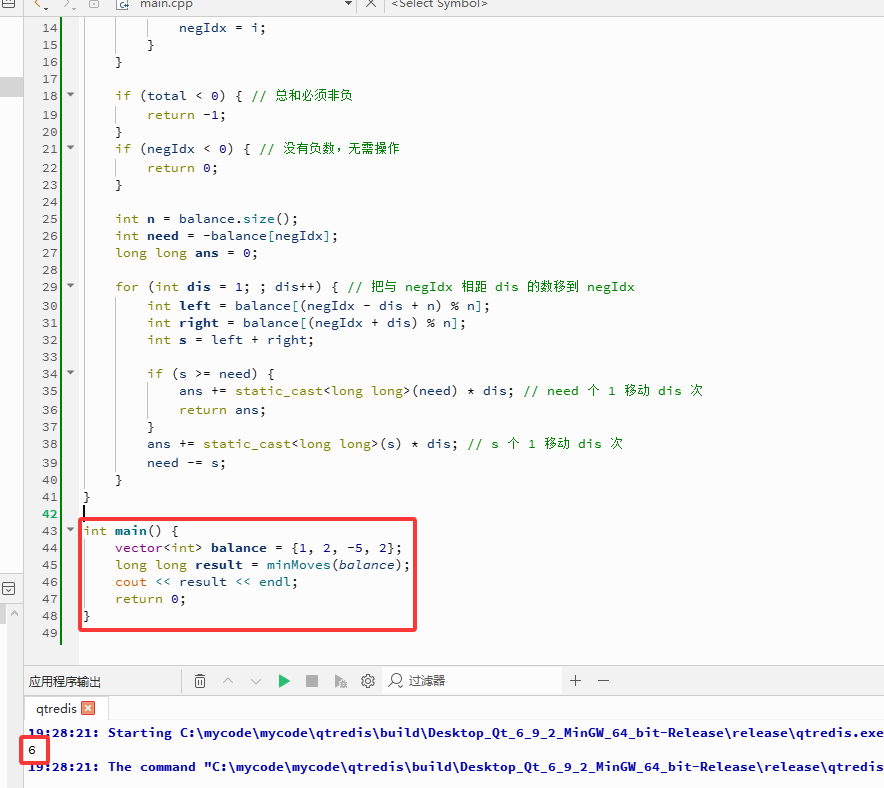Navigate forward with the right arrow

tap(68, 5)
